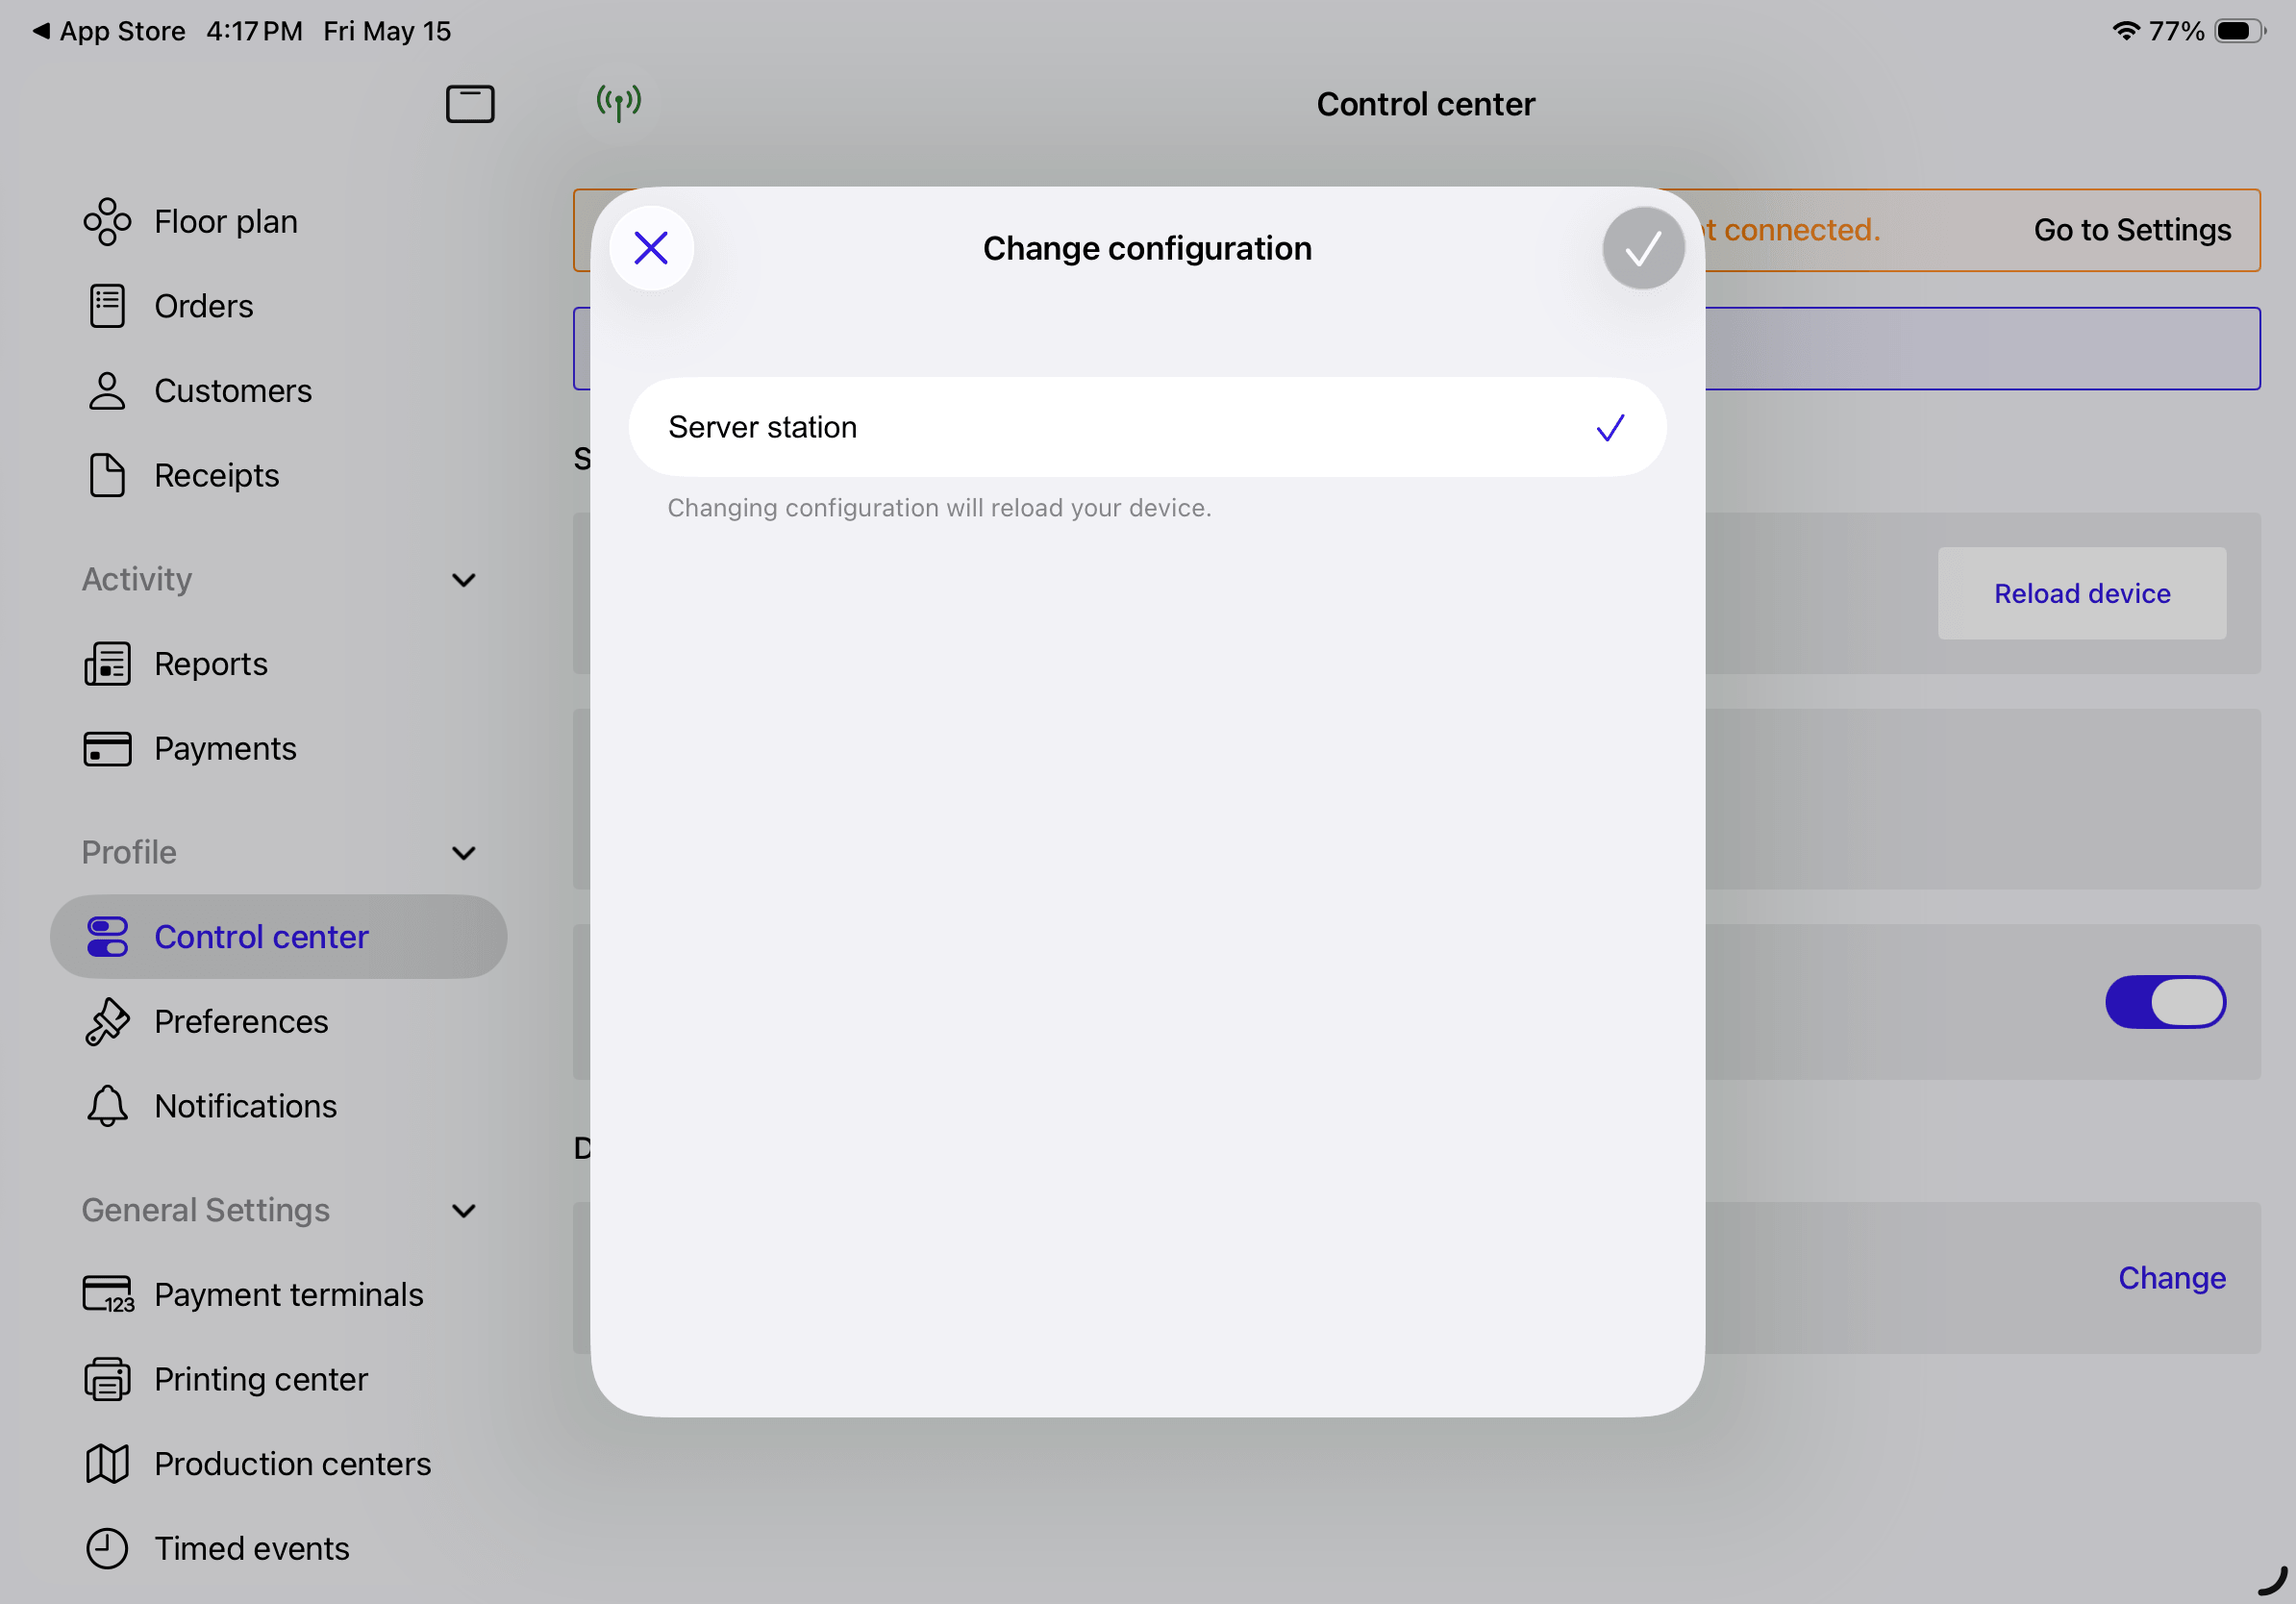
Task: Open Floor plan menu item
Action: pos(279,221)
